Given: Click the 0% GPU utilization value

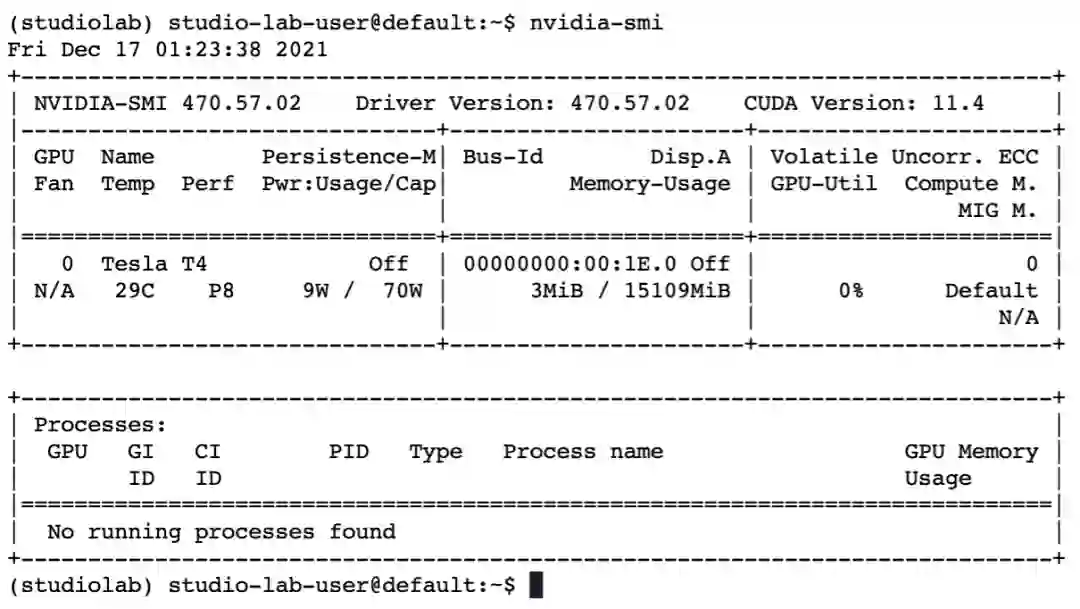Looking at the screenshot, I should click(x=851, y=291).
